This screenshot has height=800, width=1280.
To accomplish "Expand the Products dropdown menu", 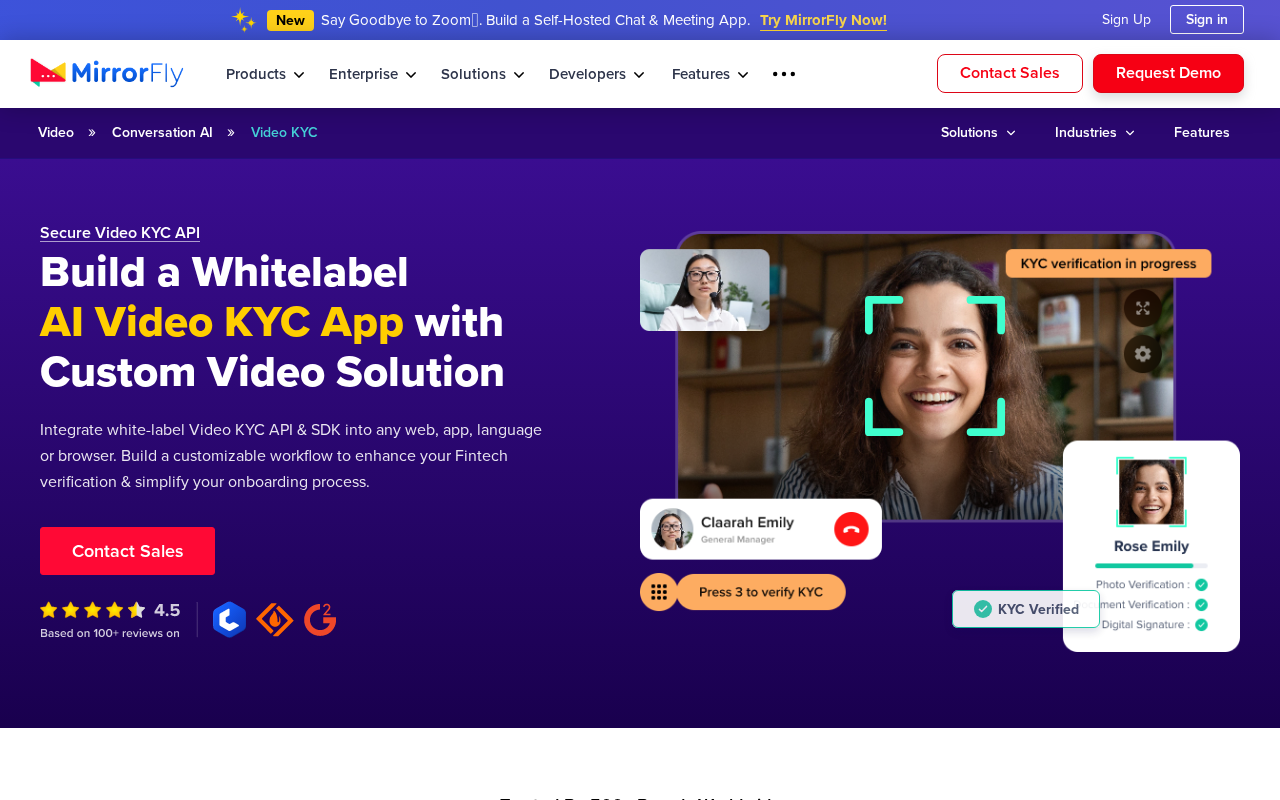I will 265,74.
